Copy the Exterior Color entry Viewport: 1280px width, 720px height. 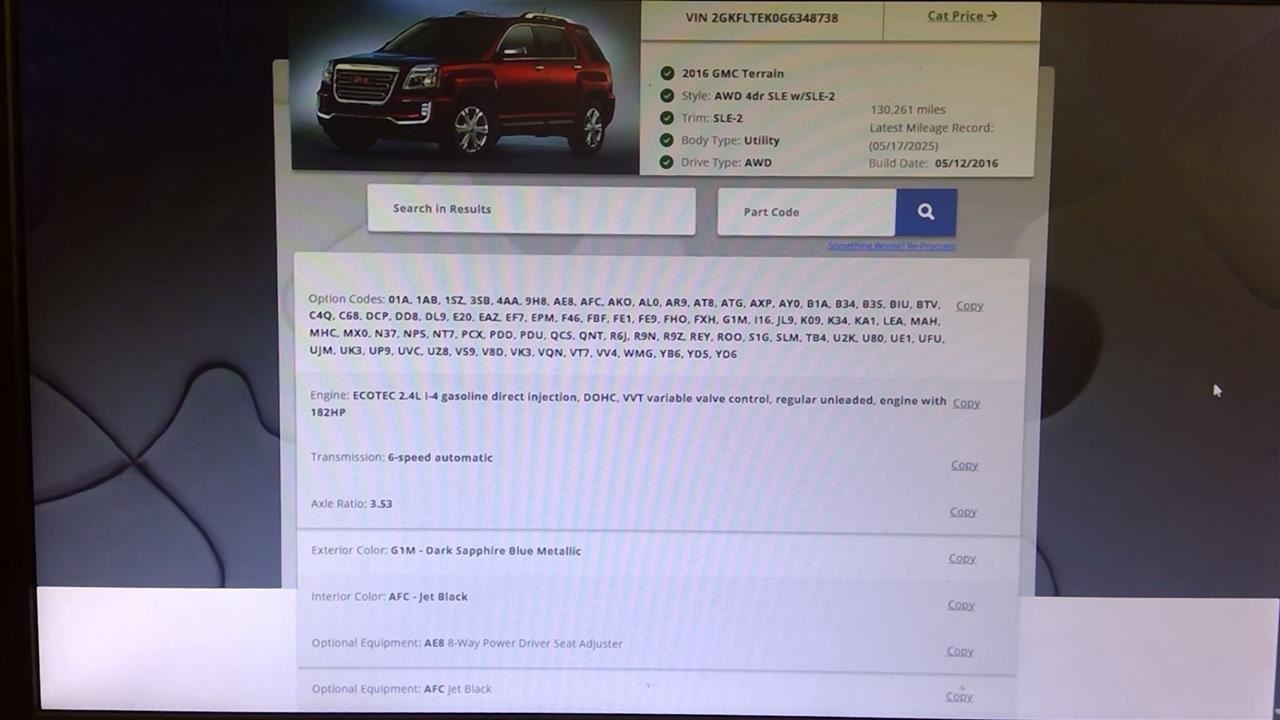[962, 559]
